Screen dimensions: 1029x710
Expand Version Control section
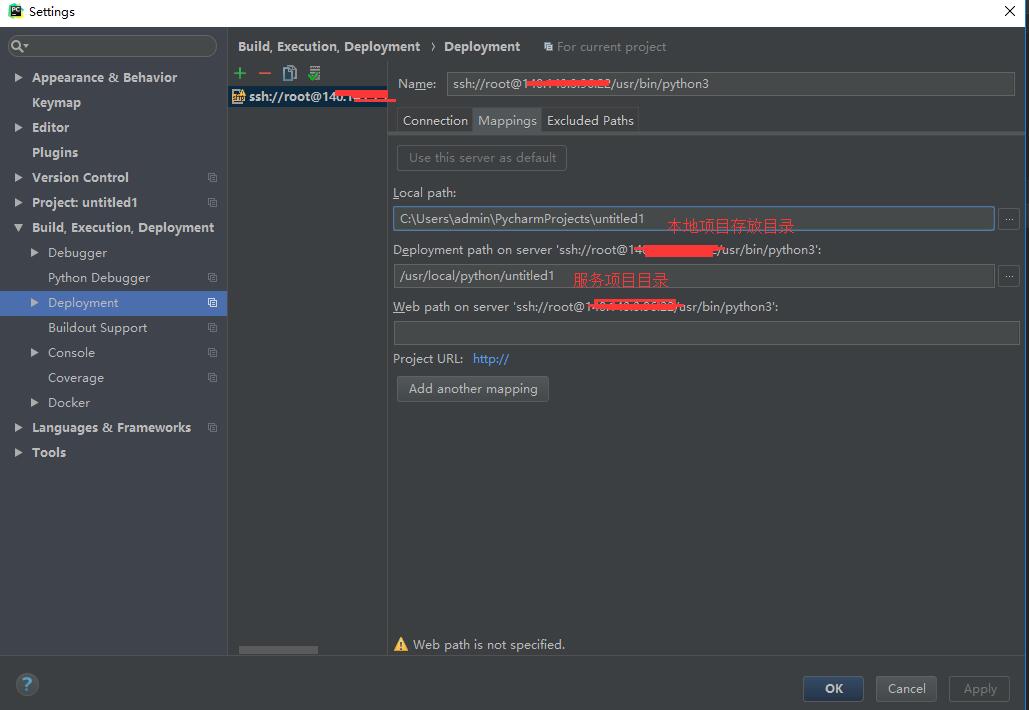coord(18,177)
